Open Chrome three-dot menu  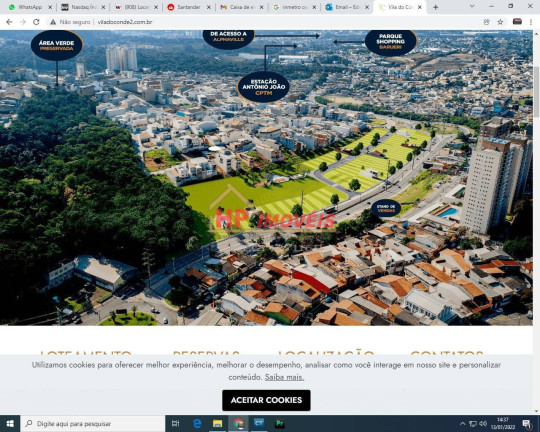(531, 22)
